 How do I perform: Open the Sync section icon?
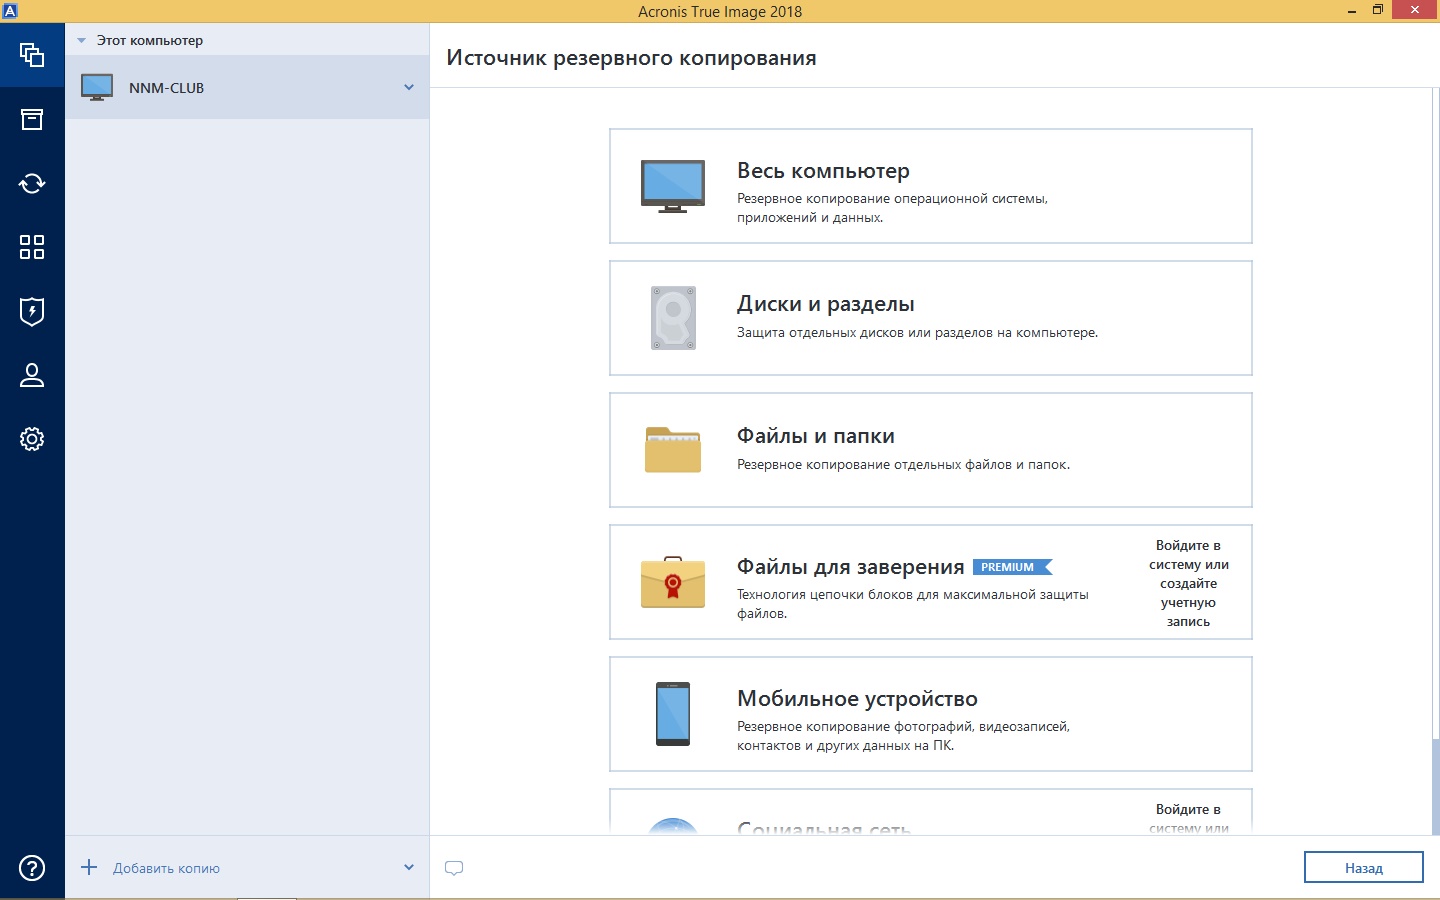[x=32, y=183]
